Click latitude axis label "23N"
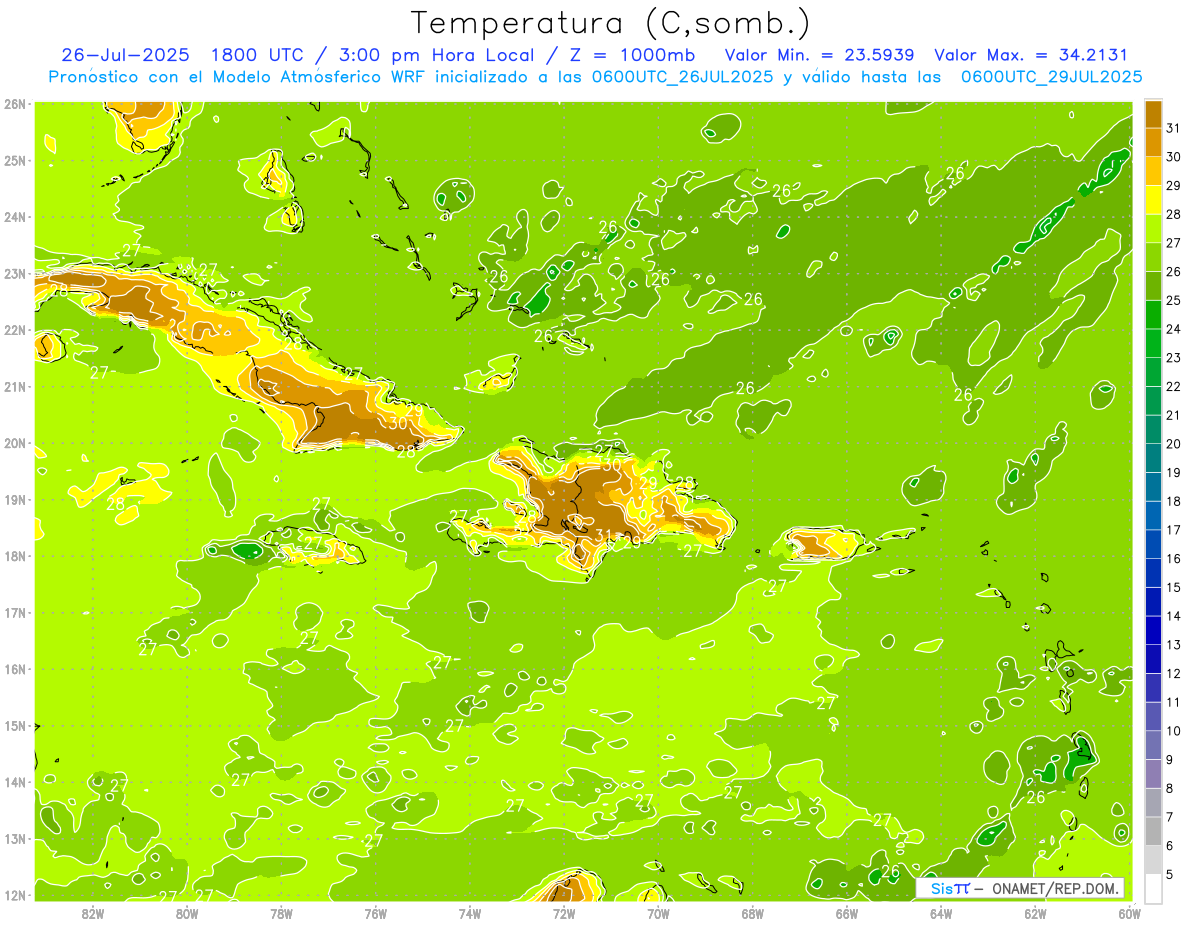This screenshot has width=1200, height=927. [14, 273]
